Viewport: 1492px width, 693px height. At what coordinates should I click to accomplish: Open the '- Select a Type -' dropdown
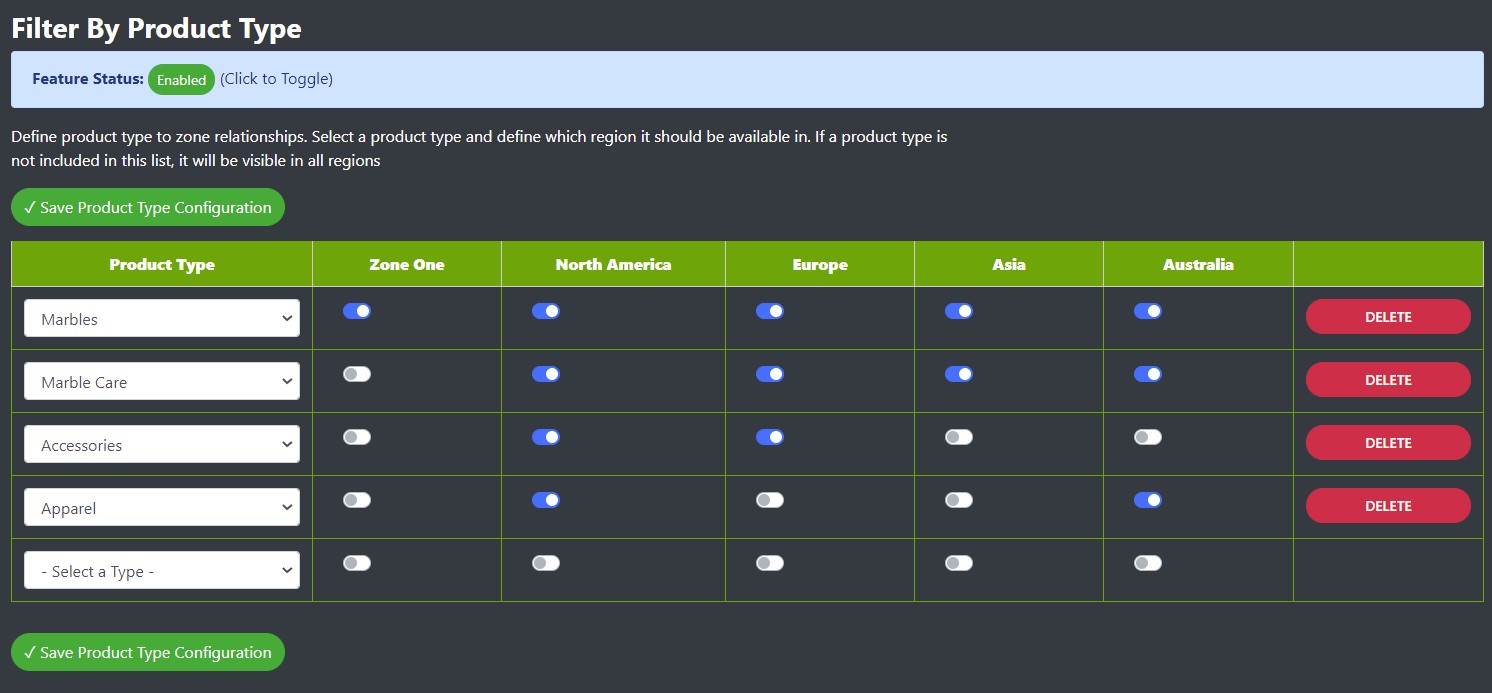pos(162,571)
